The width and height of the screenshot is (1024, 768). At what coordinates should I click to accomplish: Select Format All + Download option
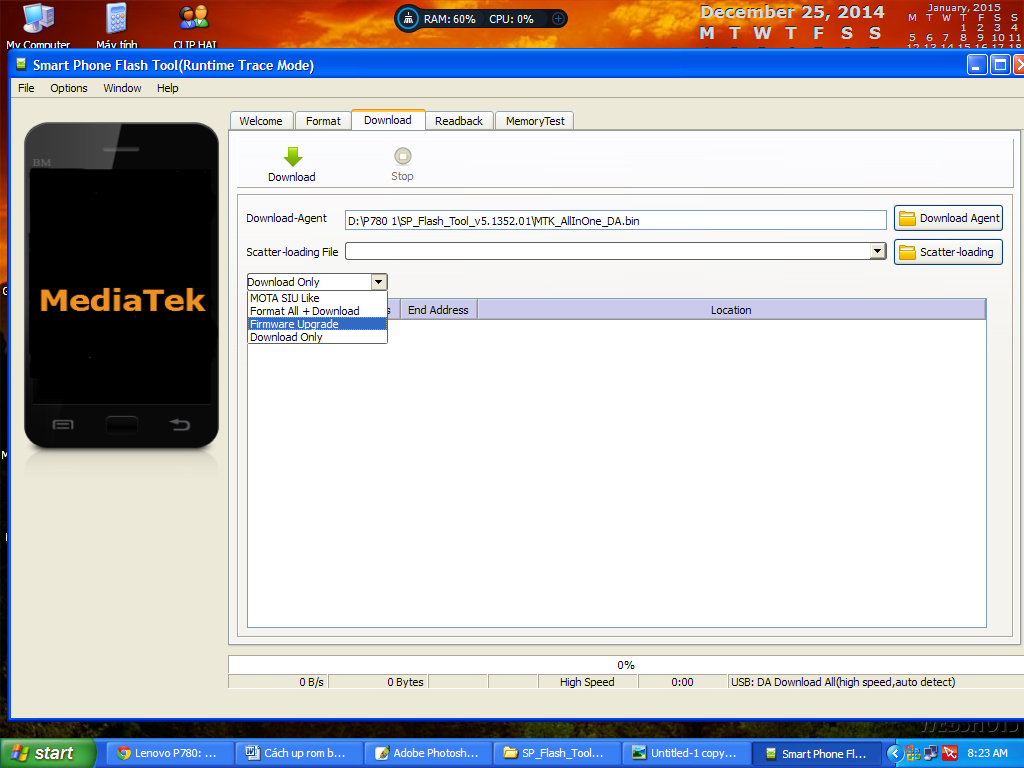(x=317, y=311)
